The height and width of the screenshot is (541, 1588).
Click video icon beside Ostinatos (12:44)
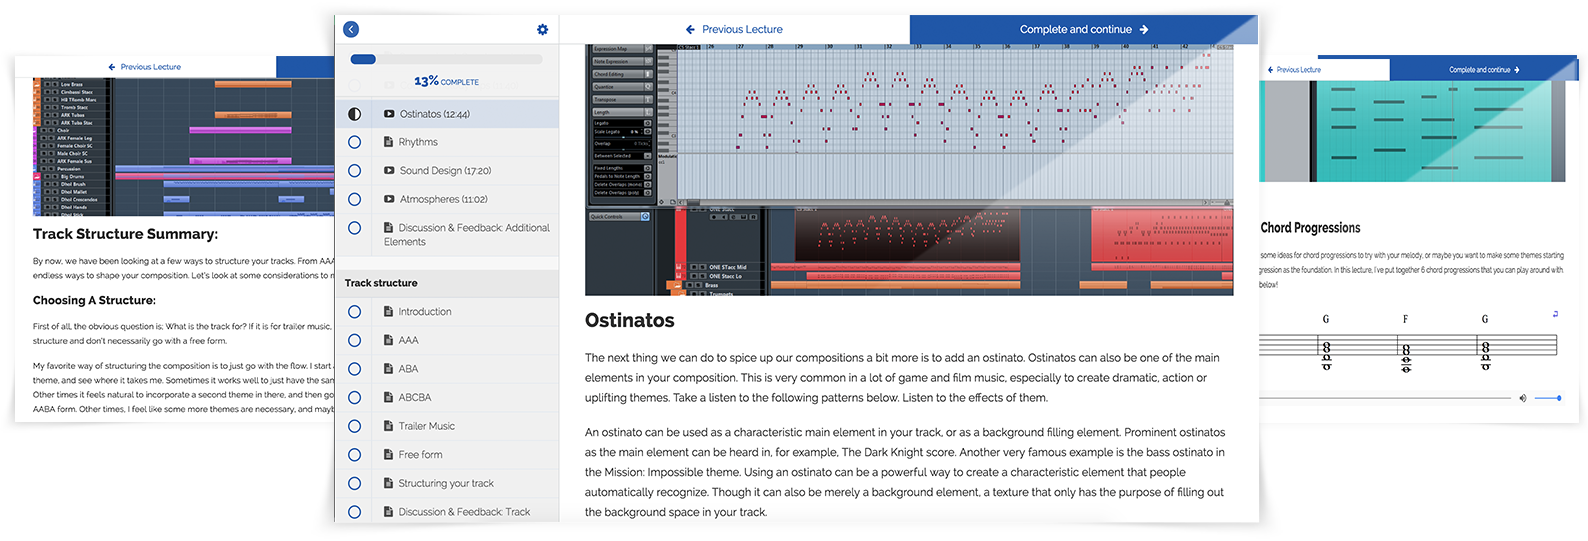[389, 114]
